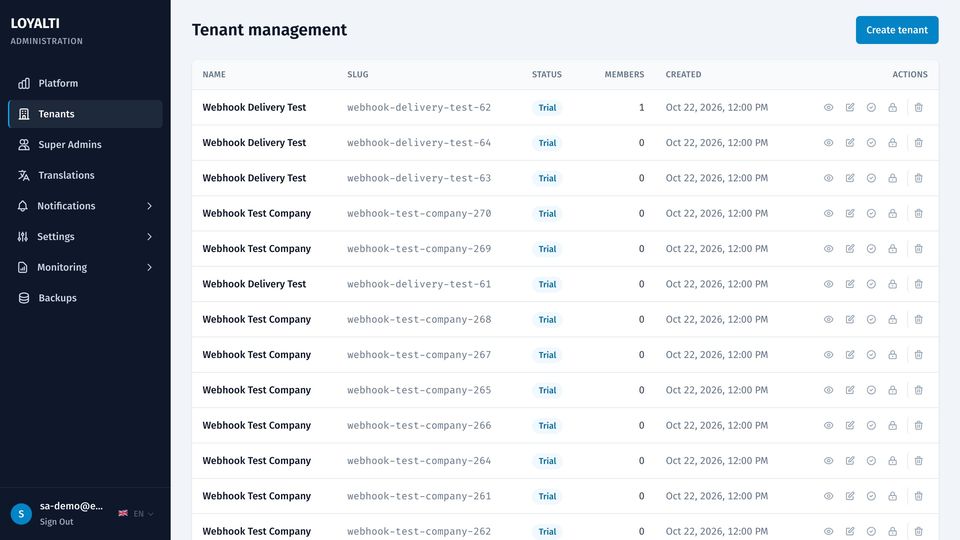Select Tenants in the sidebar
Screen dimensions: 960x540
(85, 114)
